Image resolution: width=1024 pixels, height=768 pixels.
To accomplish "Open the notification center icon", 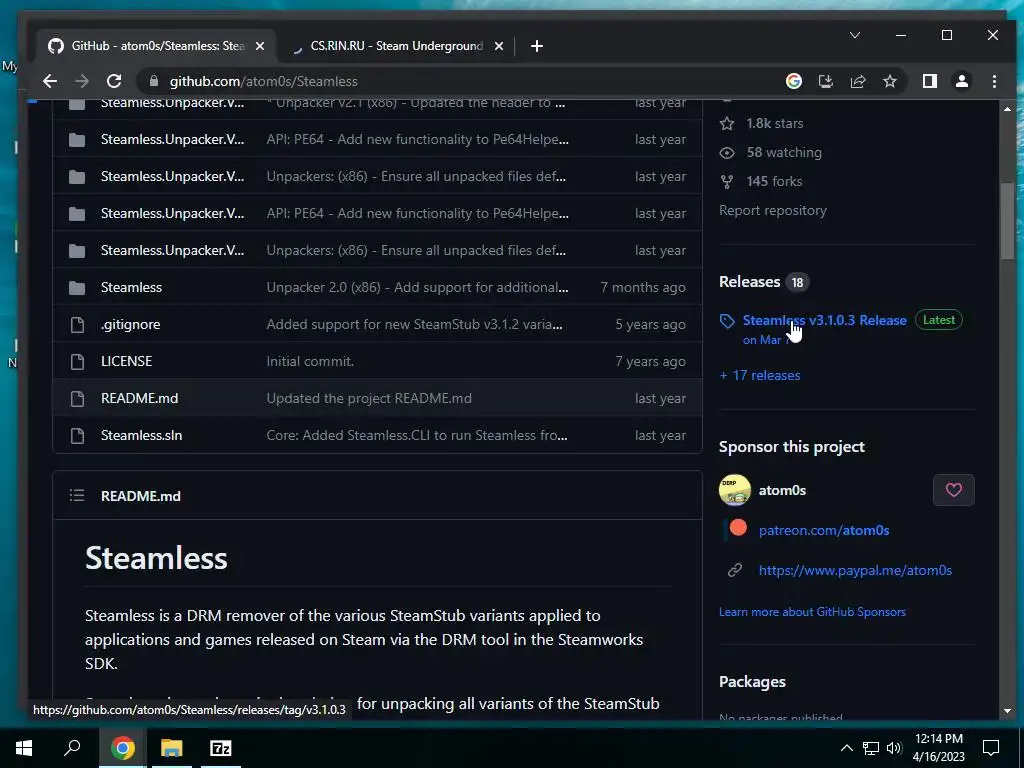I will [991, 748].
